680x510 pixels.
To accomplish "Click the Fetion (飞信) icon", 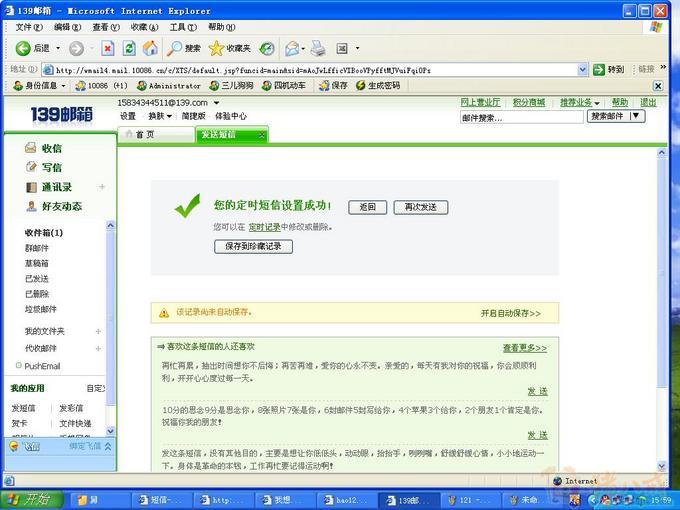I will [x=14, y=445].
